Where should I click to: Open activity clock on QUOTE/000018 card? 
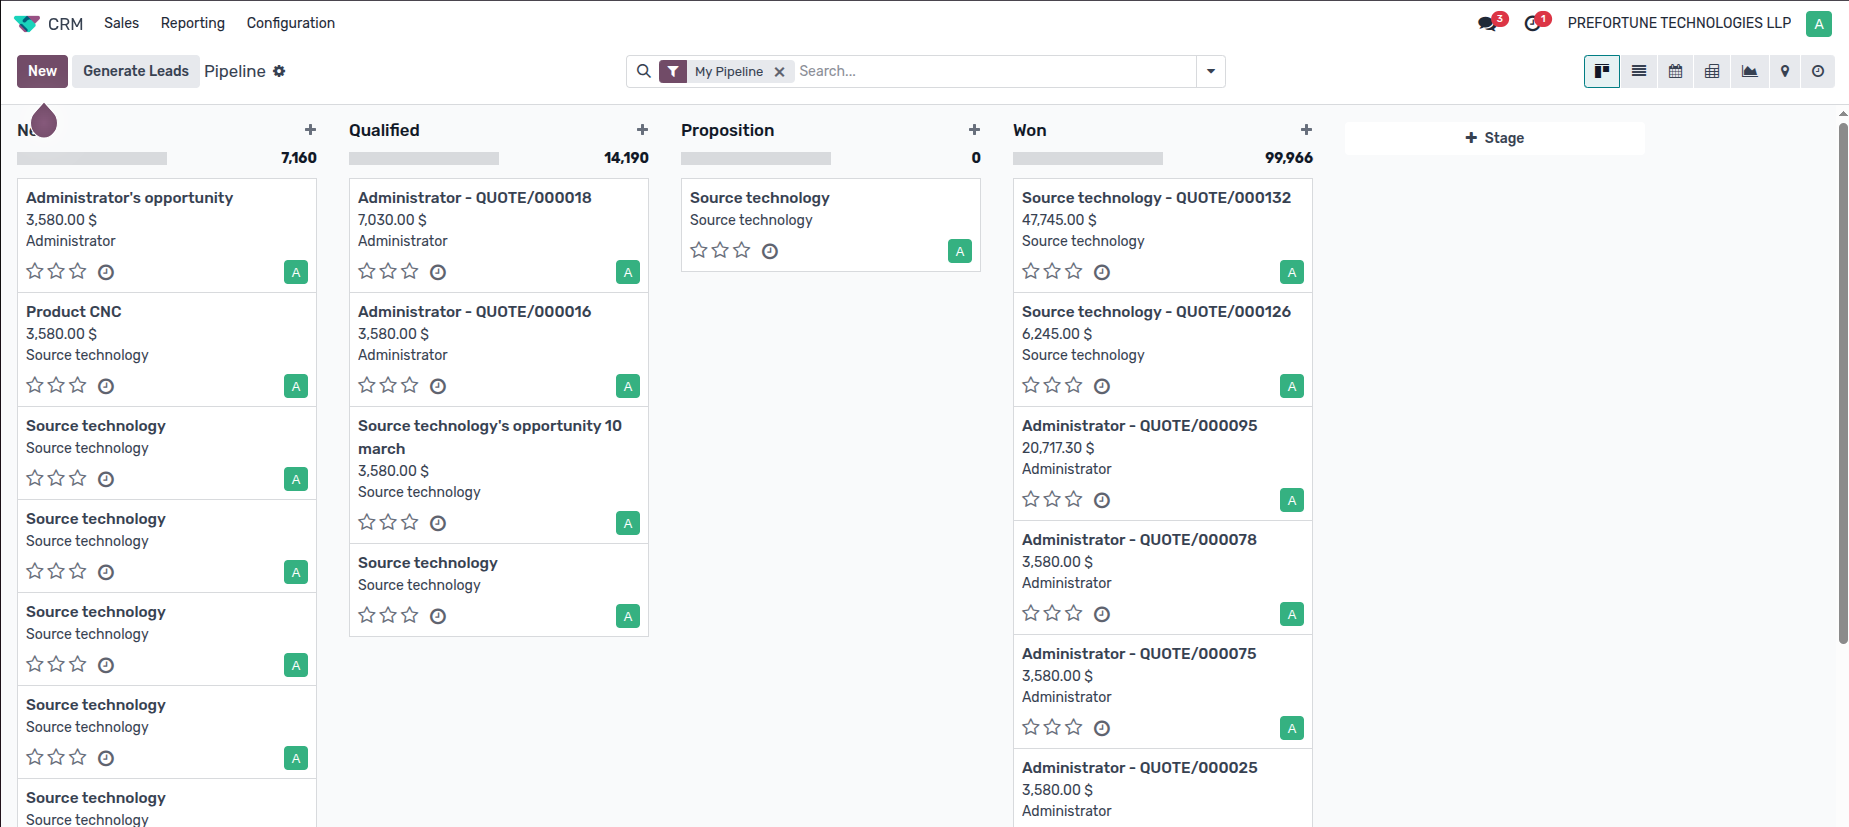[438, 272]
